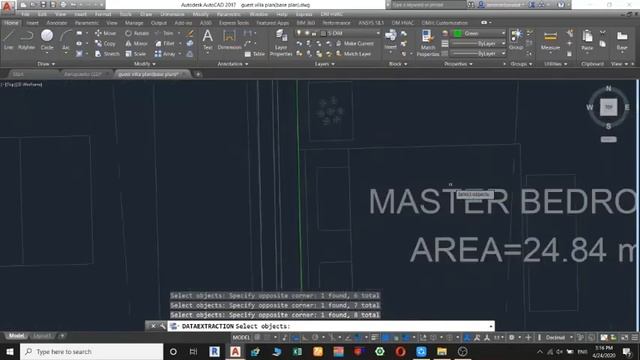This screenshot has width=640, height=360.
Task: Expand the Layers panel
Action: (324, 64)
